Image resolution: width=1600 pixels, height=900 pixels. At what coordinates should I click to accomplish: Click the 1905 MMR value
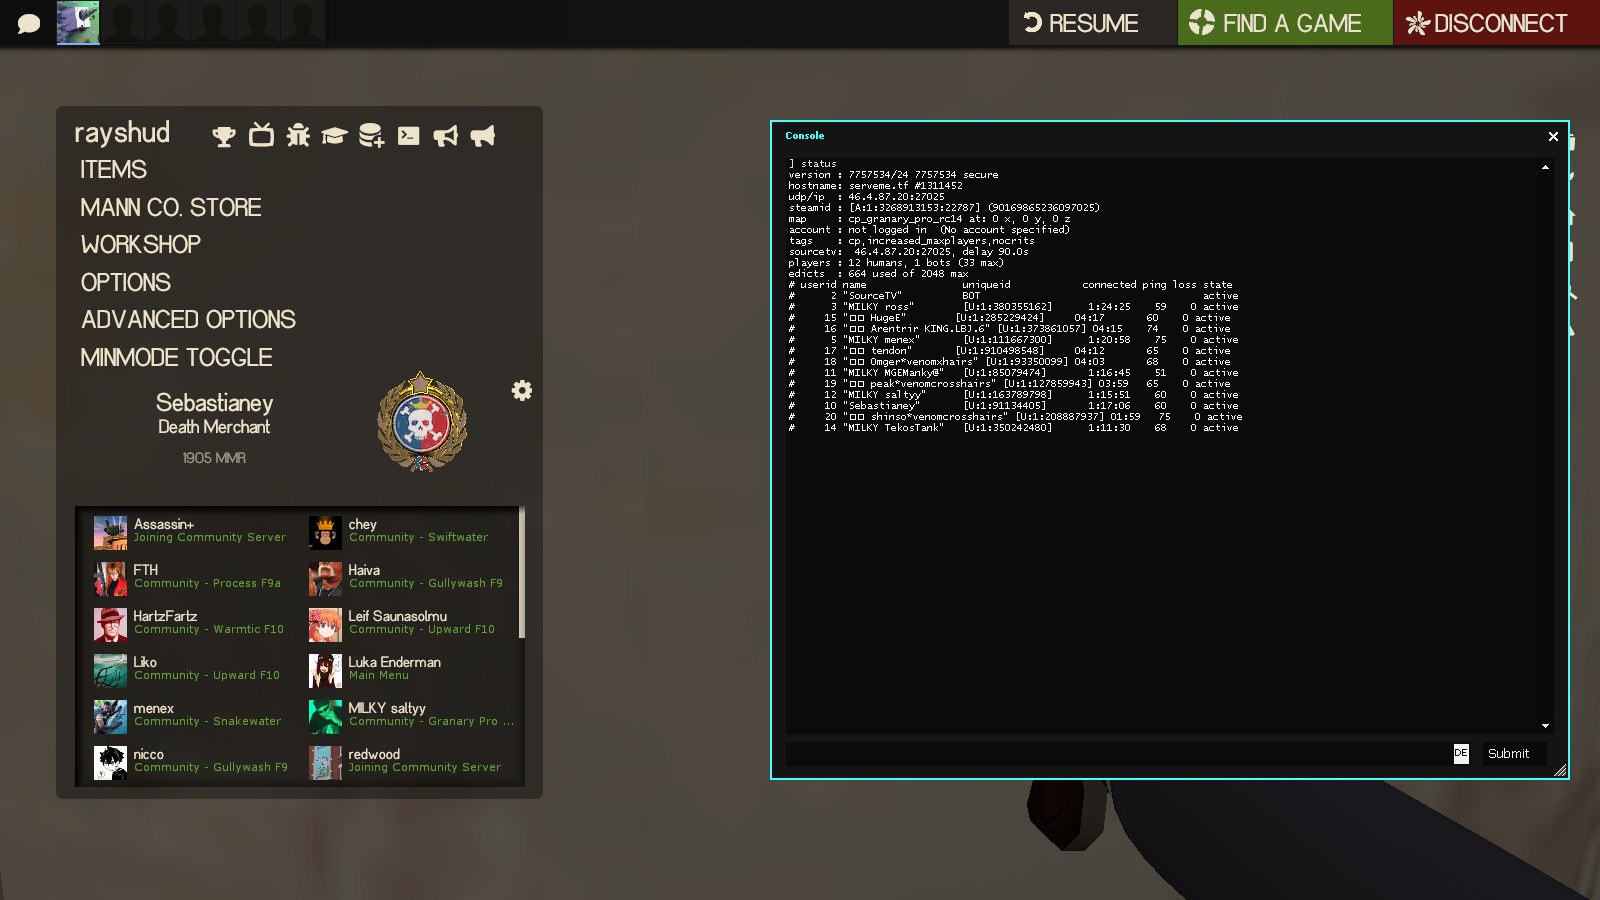(214, 458)
